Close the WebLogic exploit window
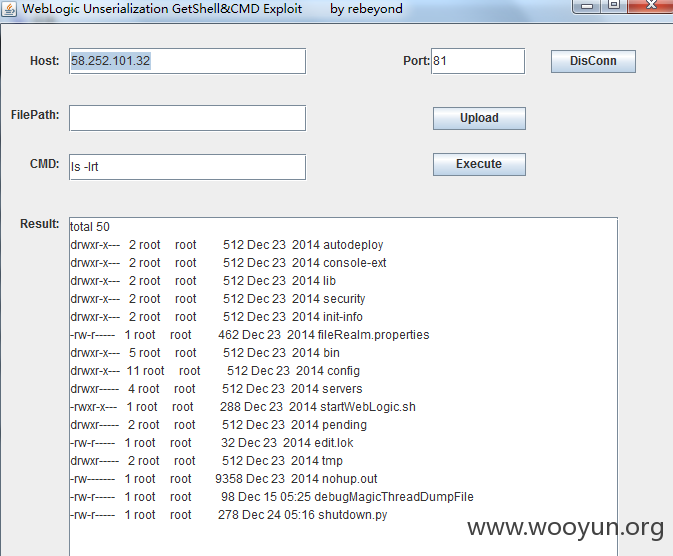673x556 pixels. [x=651, y=6]
